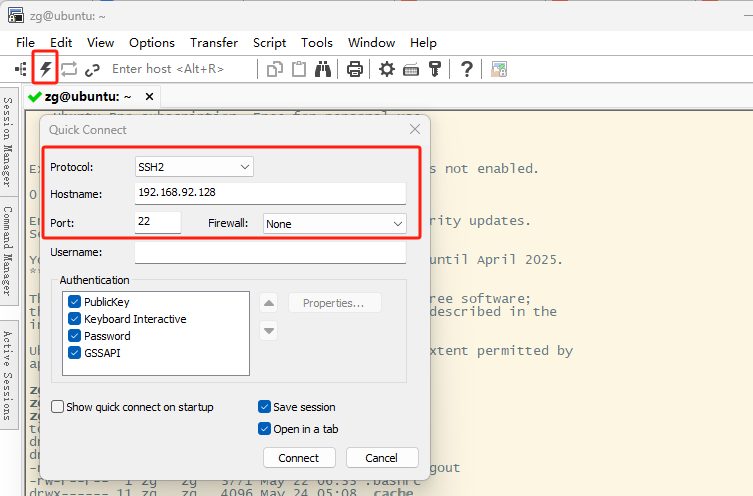
Task: Open the Session Manager side tab
Action: click(8, 142)
